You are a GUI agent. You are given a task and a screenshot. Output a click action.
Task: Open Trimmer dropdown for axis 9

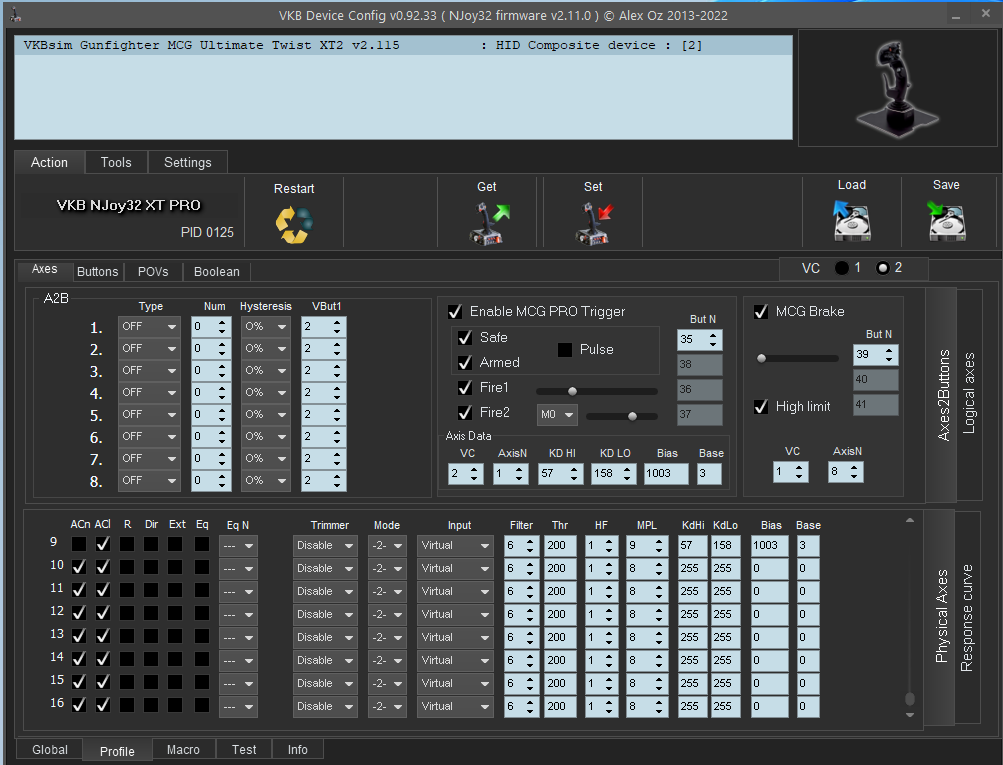pyautogui.click(x=325, y=546)
